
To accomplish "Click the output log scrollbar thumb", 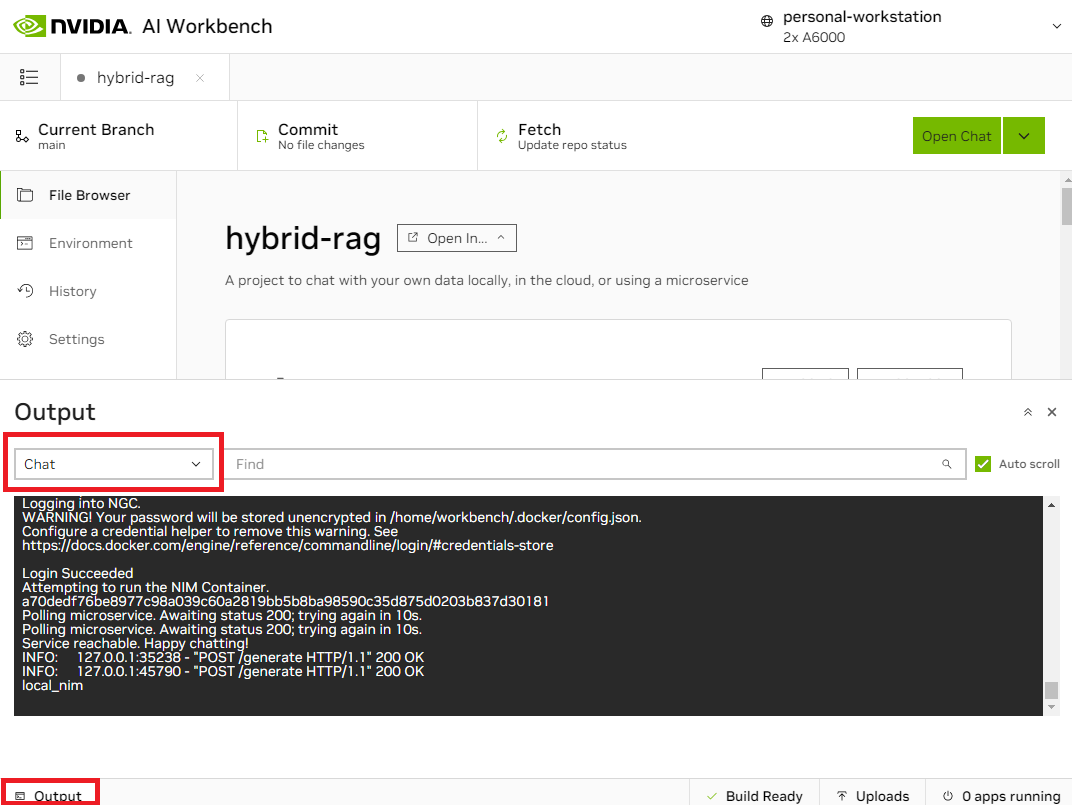I will (1051, 690).
